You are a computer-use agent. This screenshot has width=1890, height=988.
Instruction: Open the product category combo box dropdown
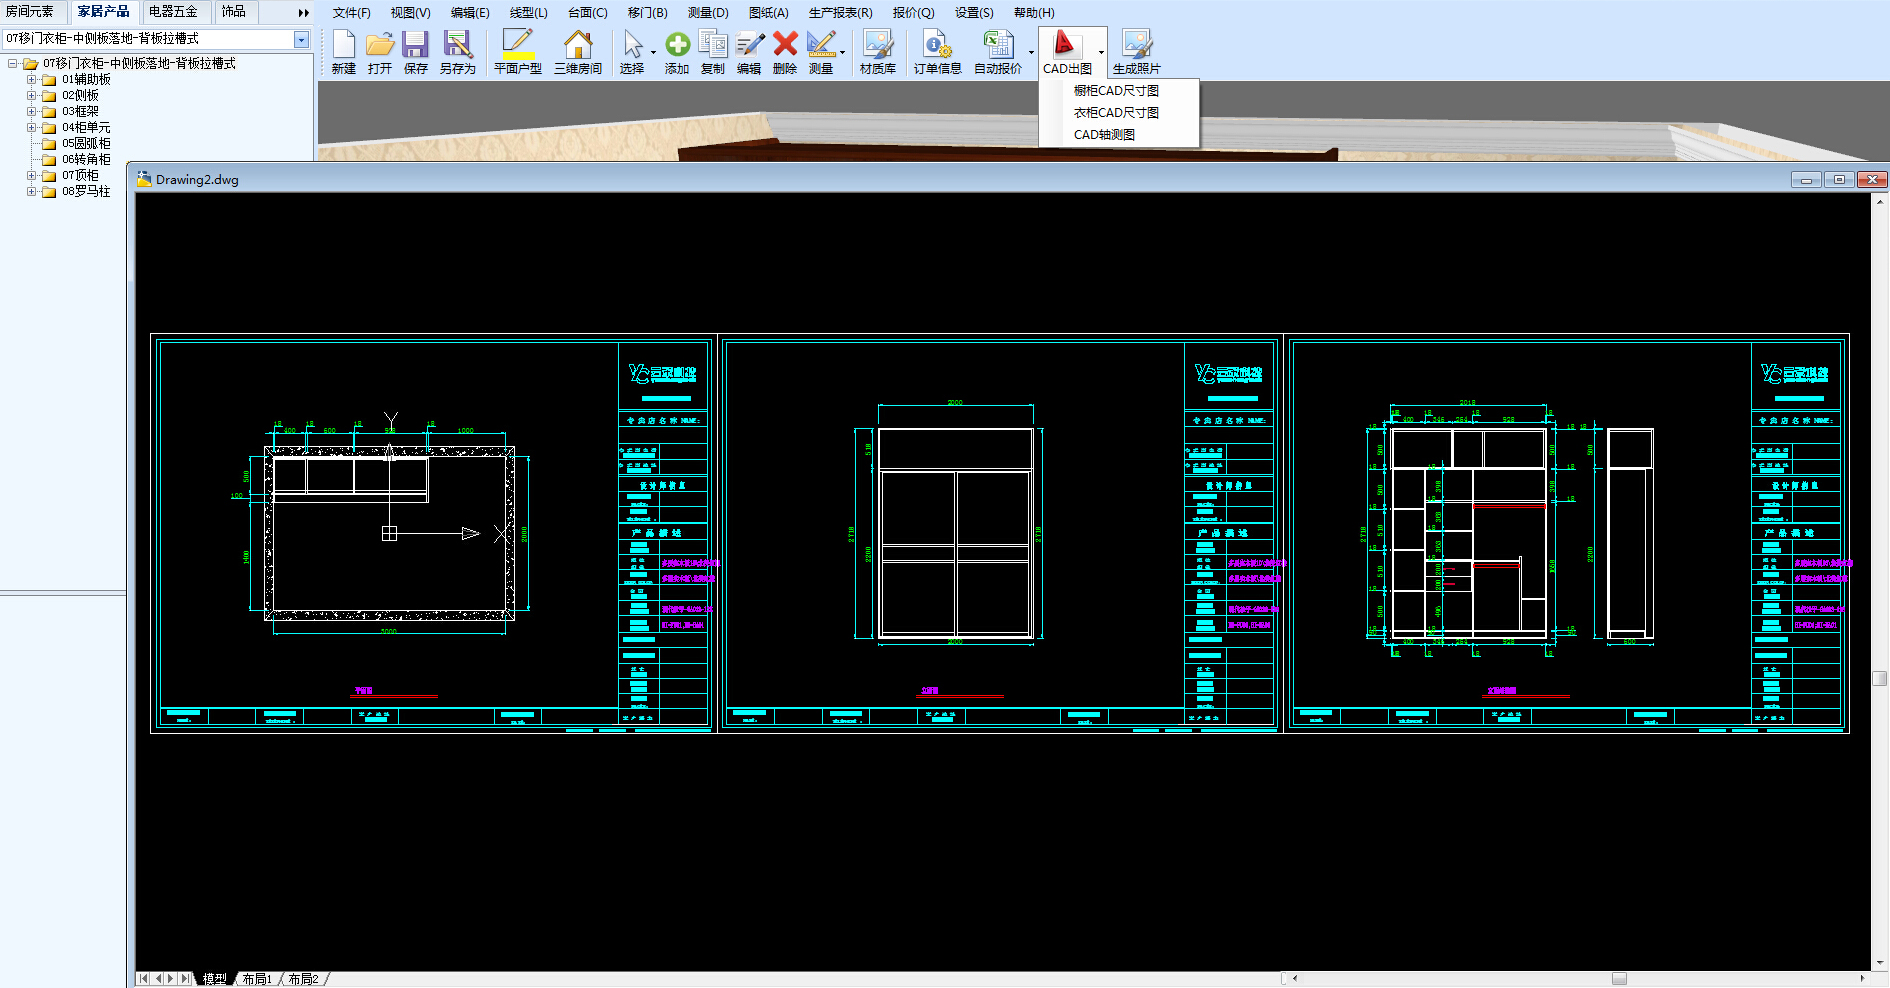click(x=301, y=39)
